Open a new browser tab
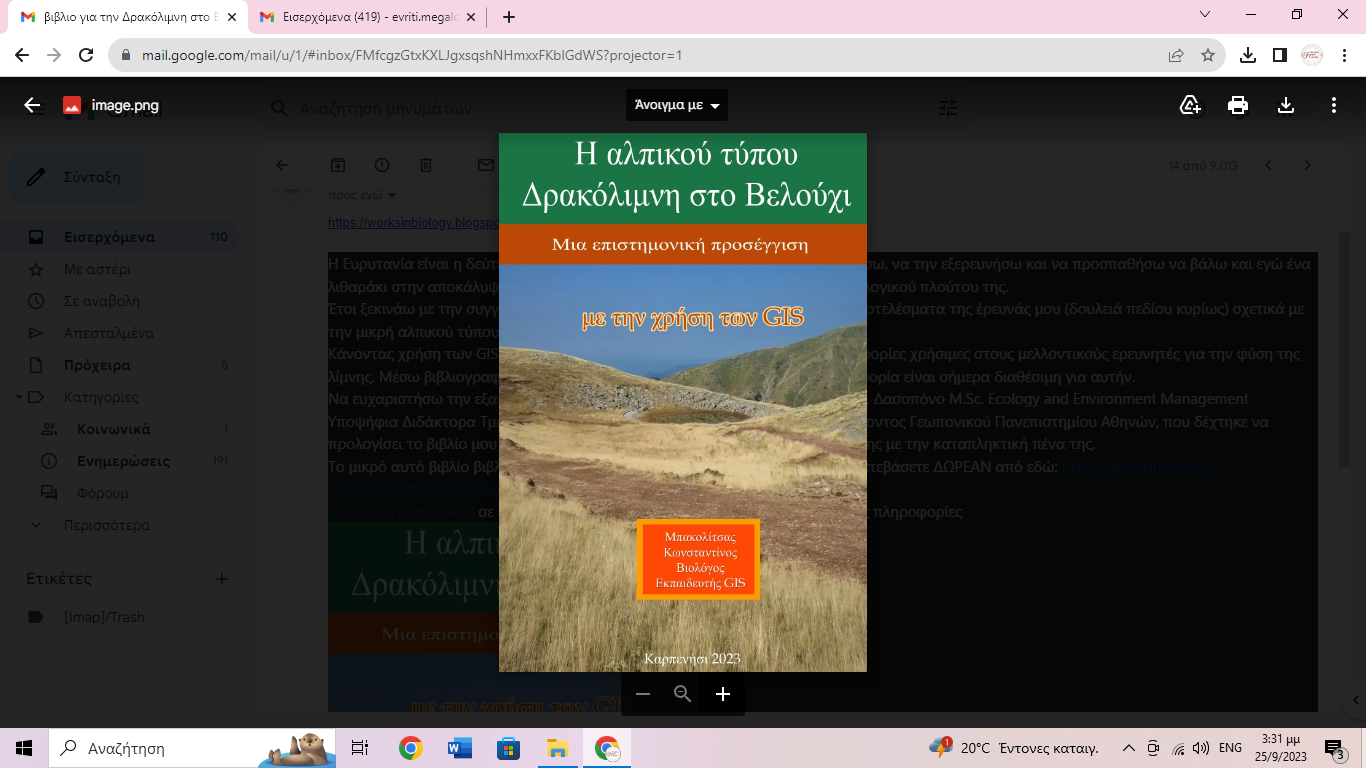1366x768 pixels. click(509, 17)
